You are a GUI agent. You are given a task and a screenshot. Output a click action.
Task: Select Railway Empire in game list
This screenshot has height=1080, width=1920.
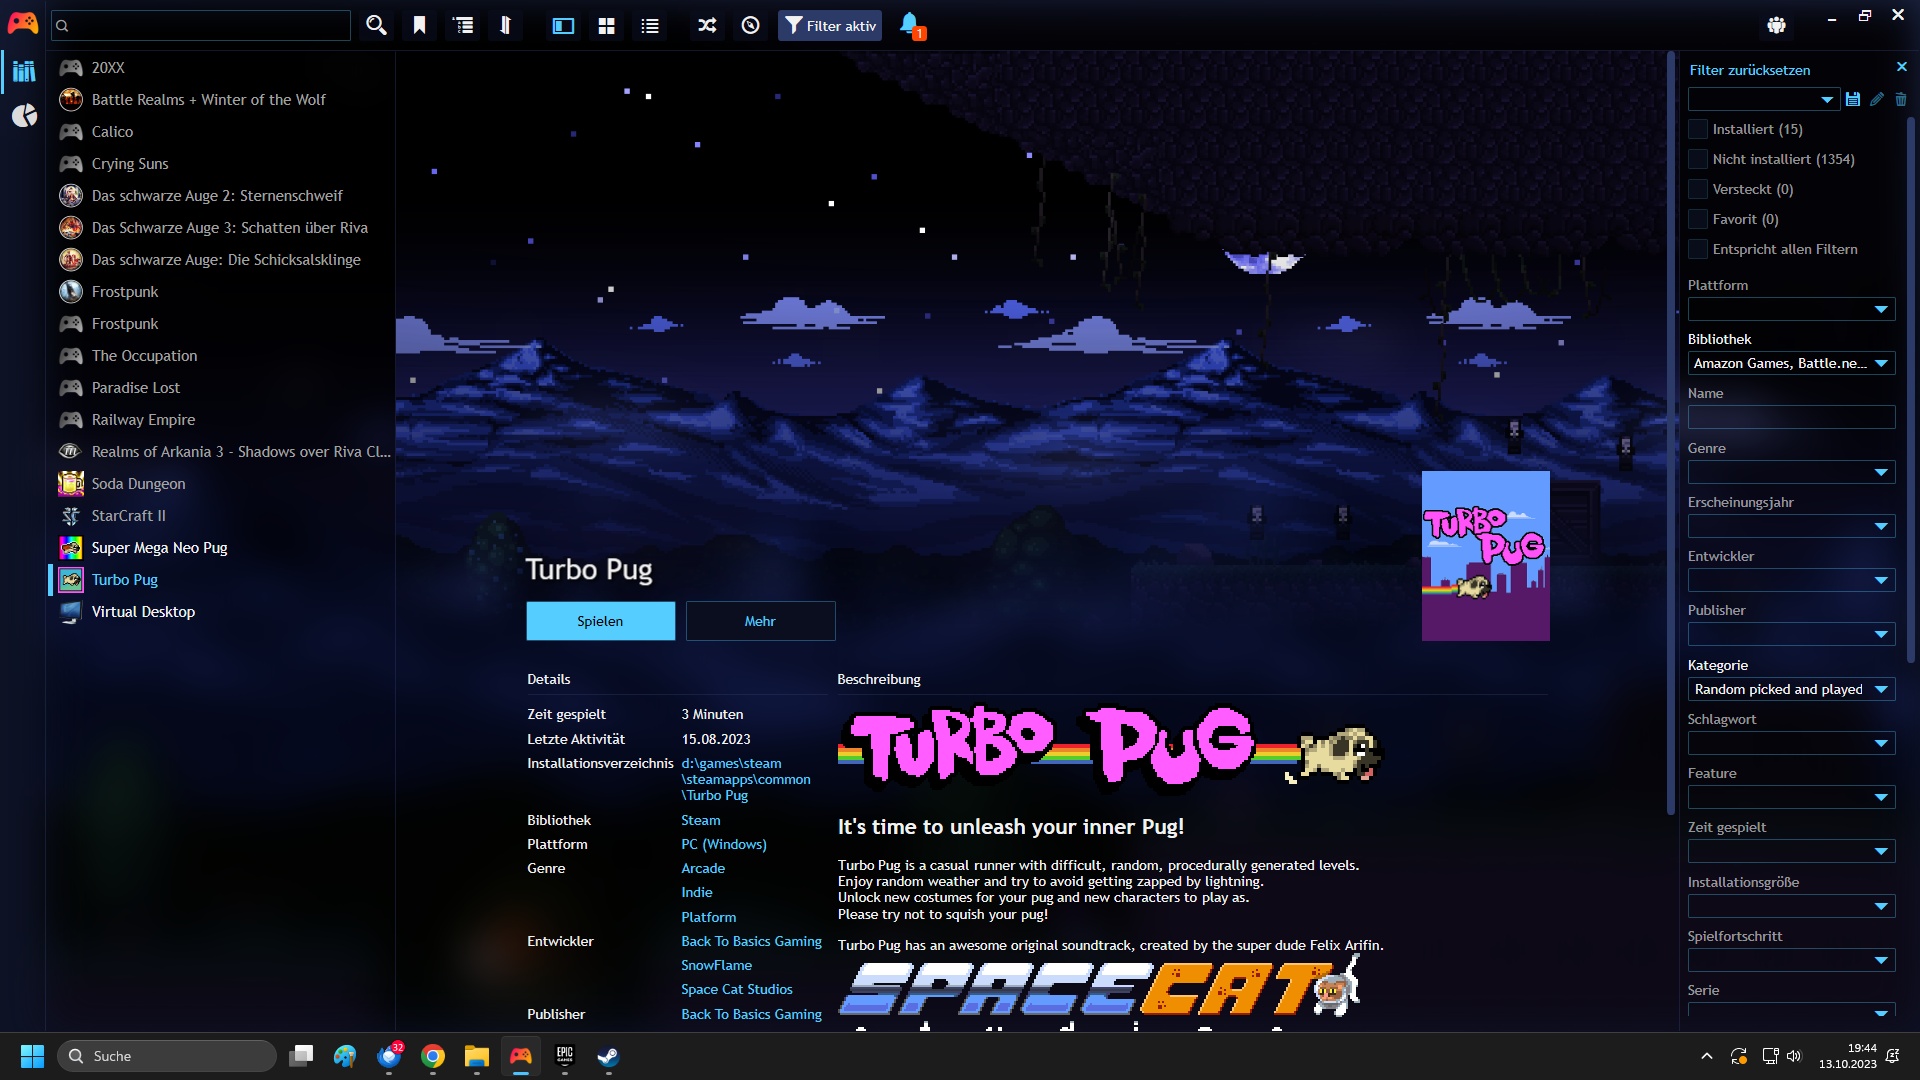coord(143,420)
